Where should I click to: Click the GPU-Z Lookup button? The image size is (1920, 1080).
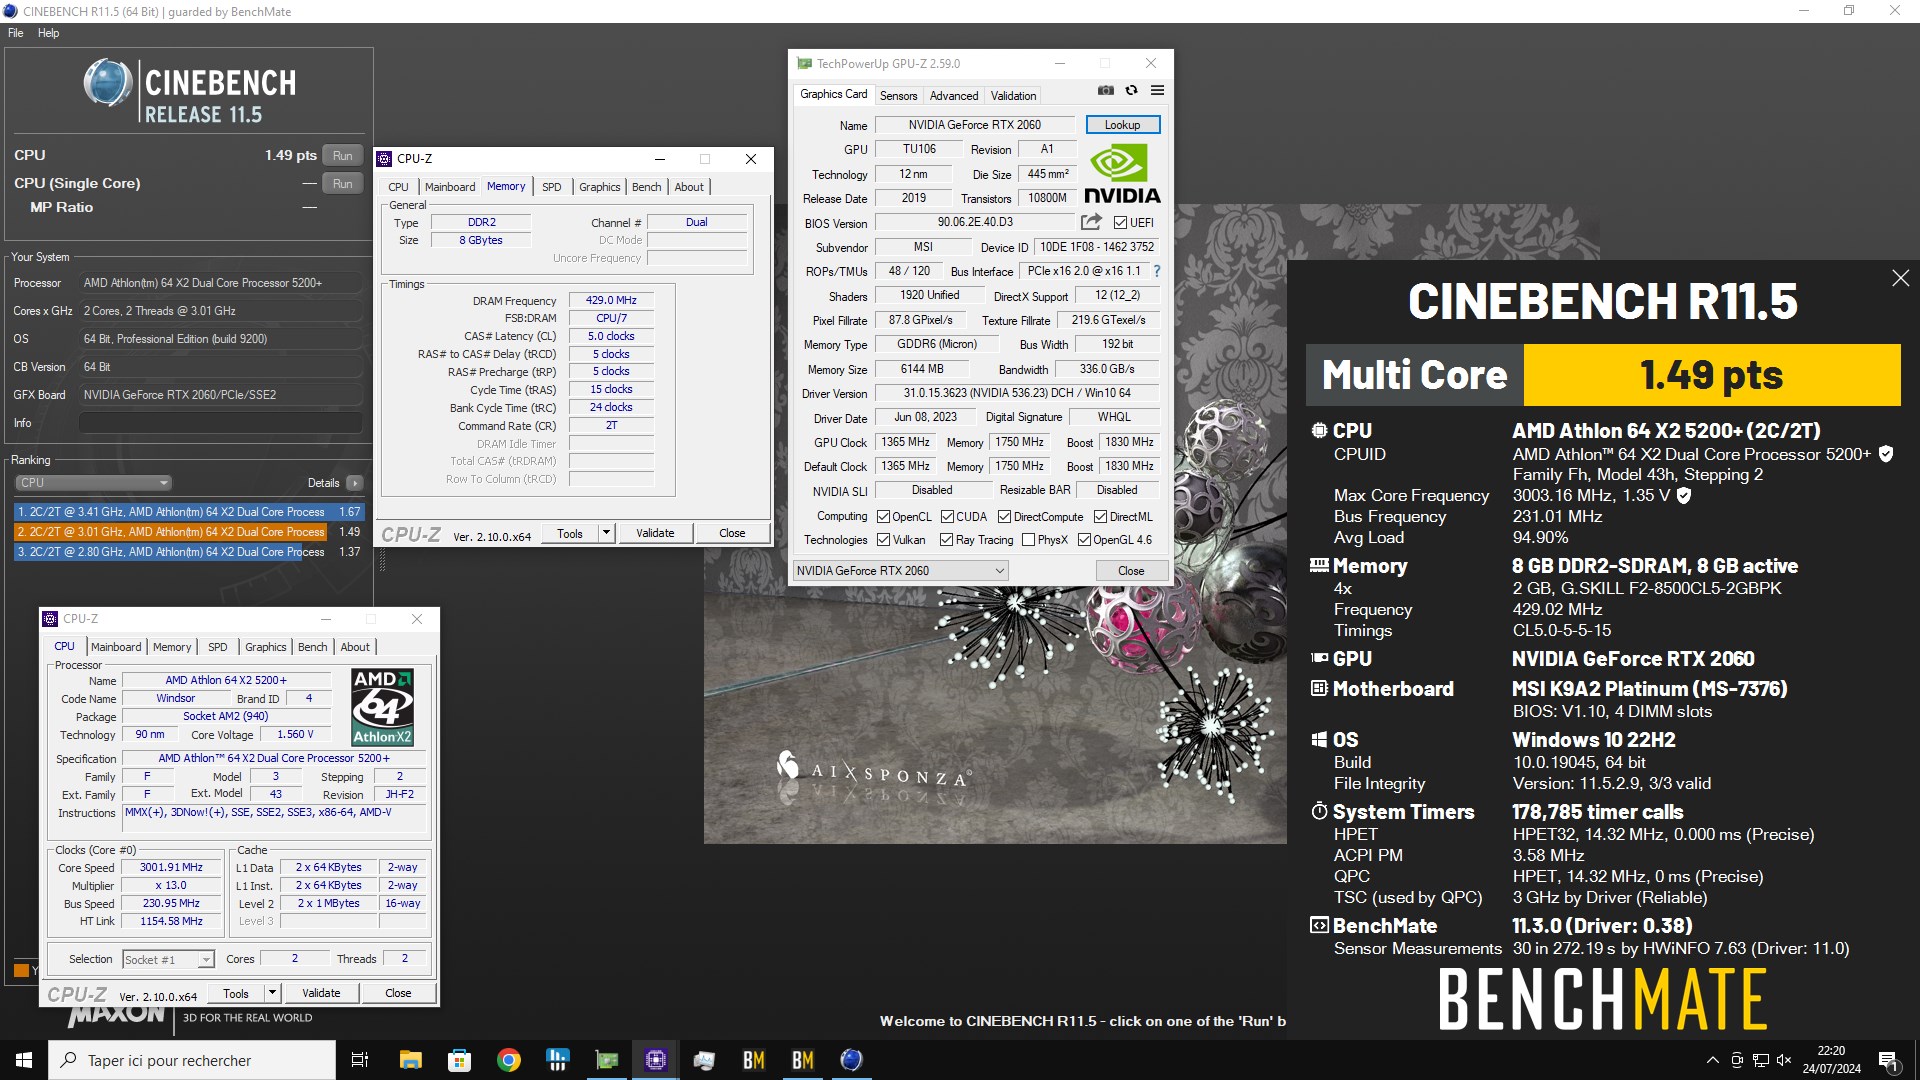click(x=1122, y=125)
